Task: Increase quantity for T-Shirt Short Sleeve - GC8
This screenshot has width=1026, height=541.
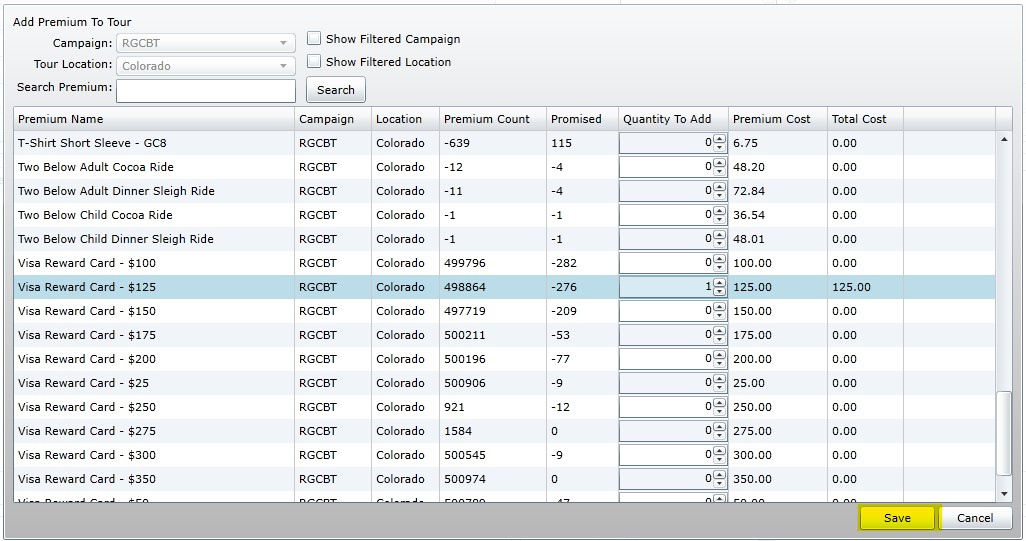Action: tap(719, 139)
